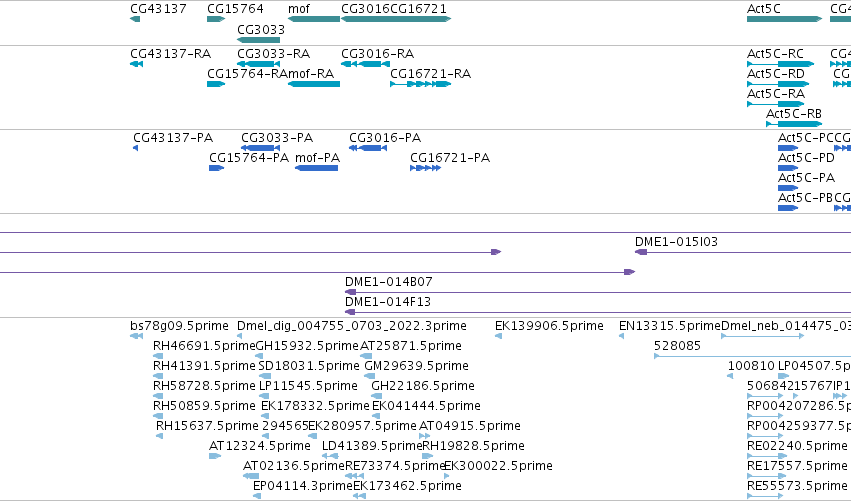
Task: Open the AT04915.5prime EST label
Action: point(470,427)
